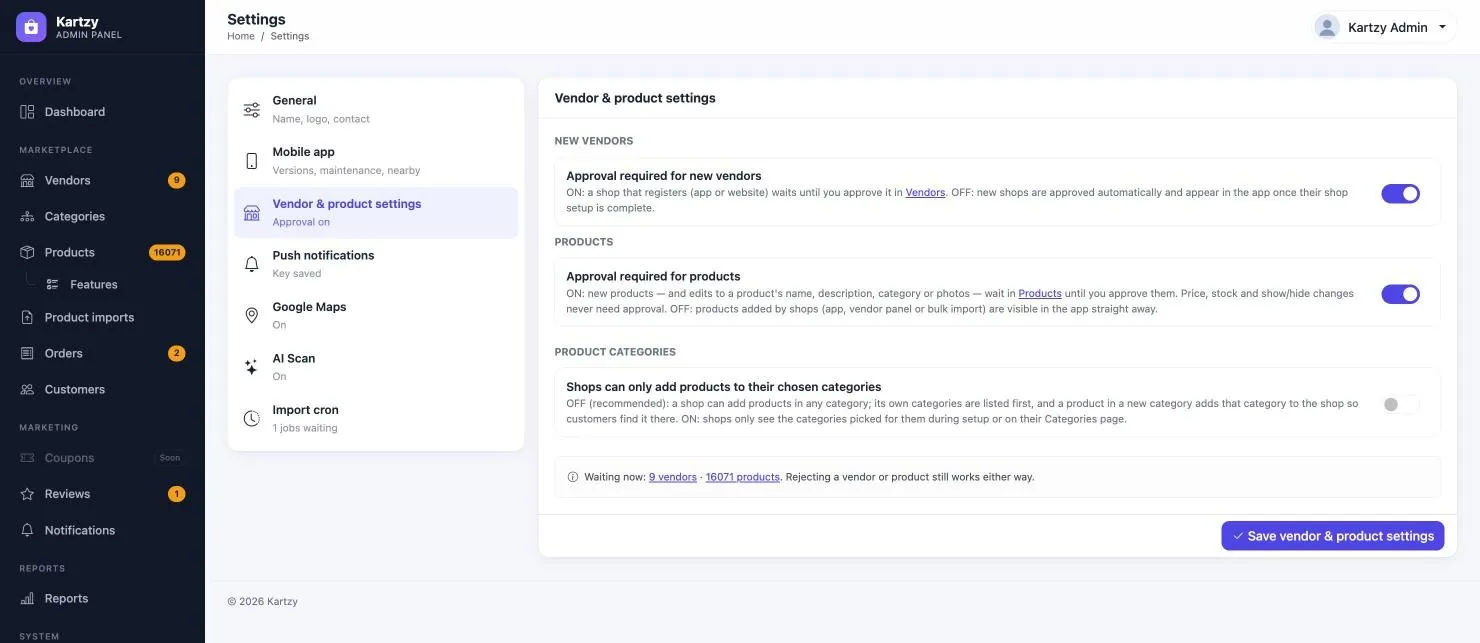Open Reviews in the sidebar
Viewport: 1480px width, 643px height.
coord(102,494)
